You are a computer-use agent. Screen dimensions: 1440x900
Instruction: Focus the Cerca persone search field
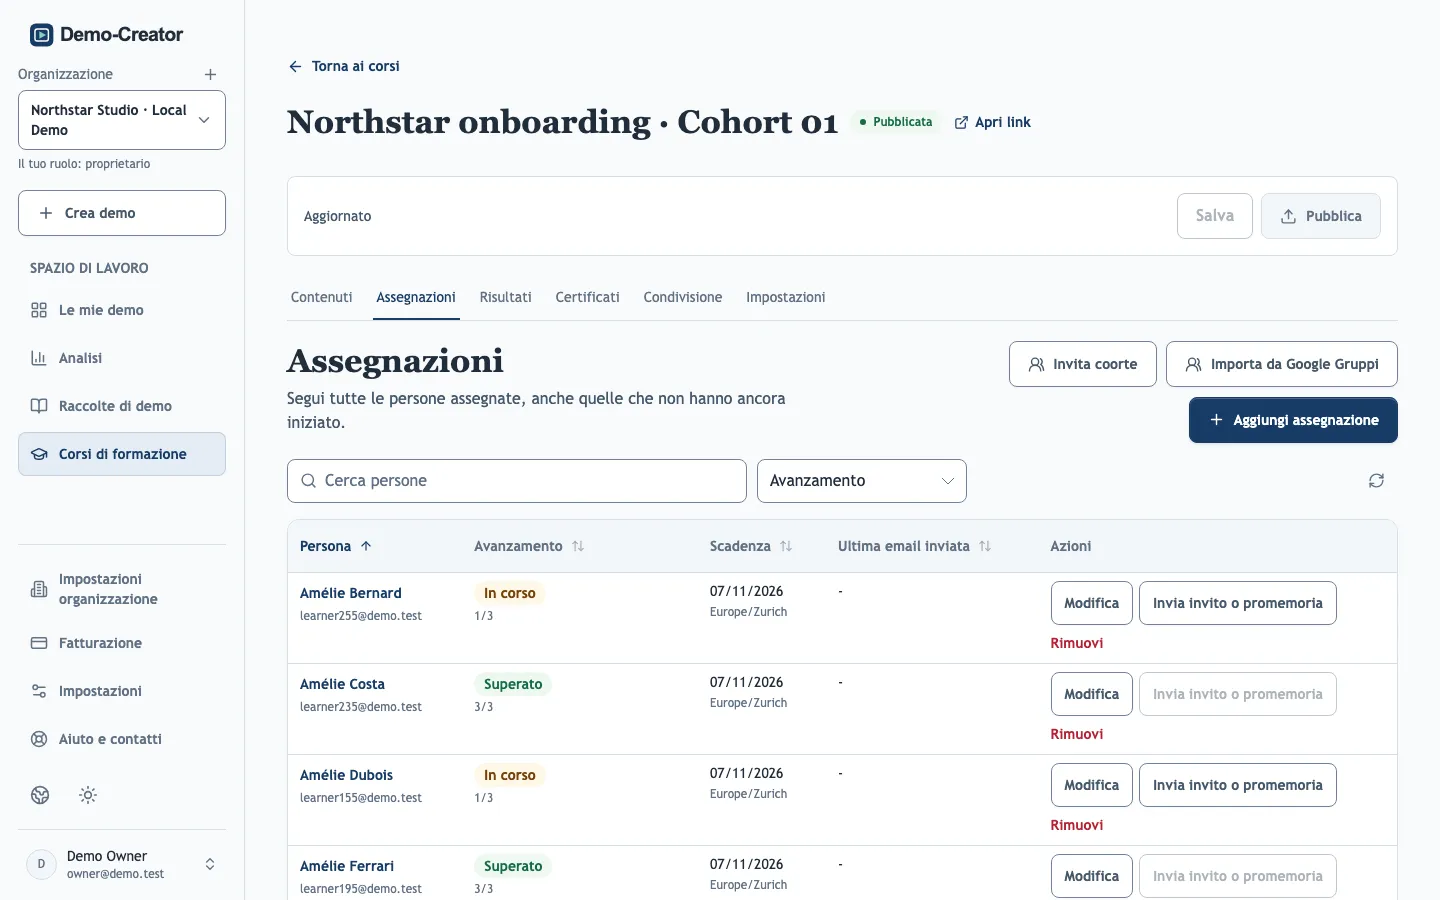point(517,481)
